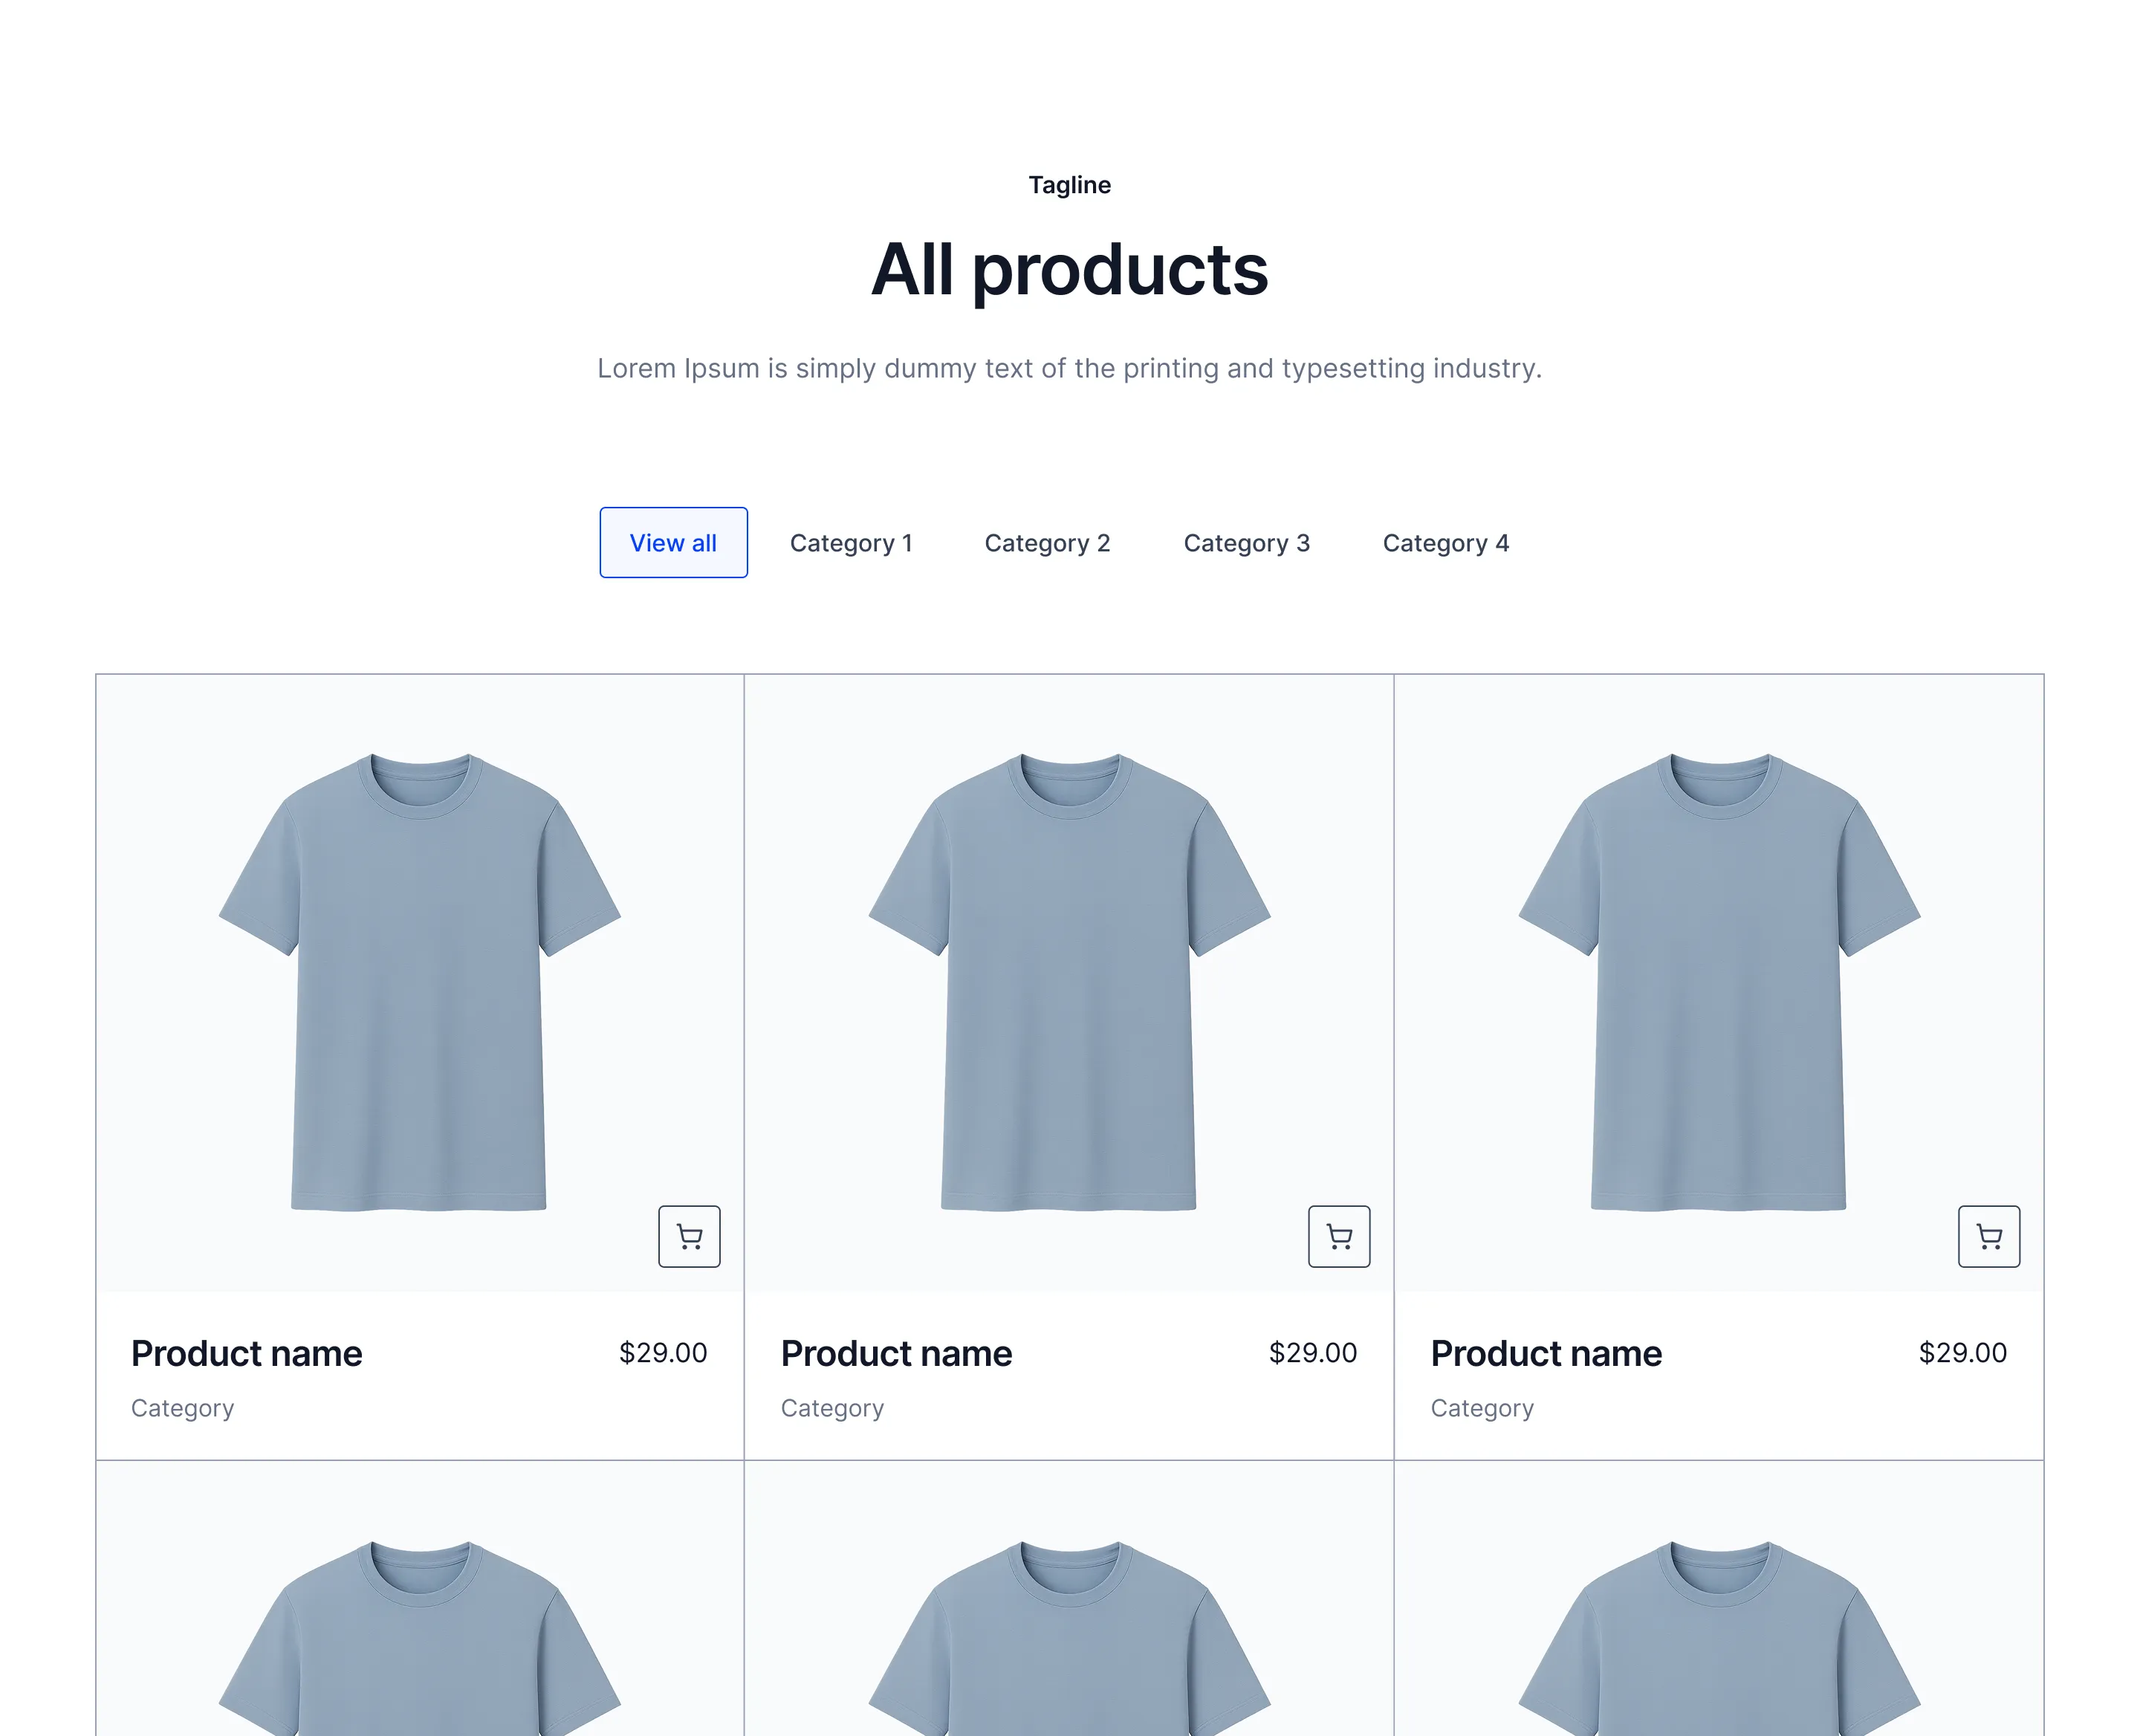Choose the Category 4 filter tab
The image size is (2140, 1736).
tap(1445, 542)
